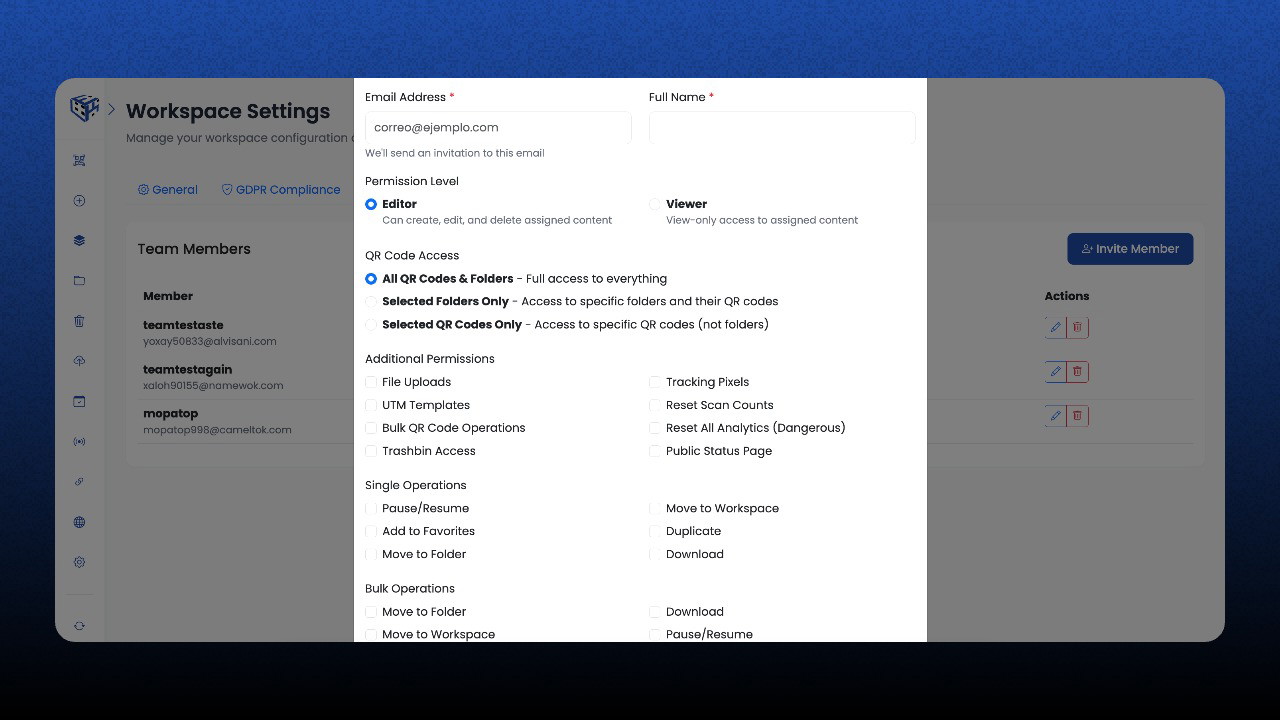The width and height of the screenshot is (1280, 720).
Task: Open the trash bin icon in sidebar
Action: (79, 321)
